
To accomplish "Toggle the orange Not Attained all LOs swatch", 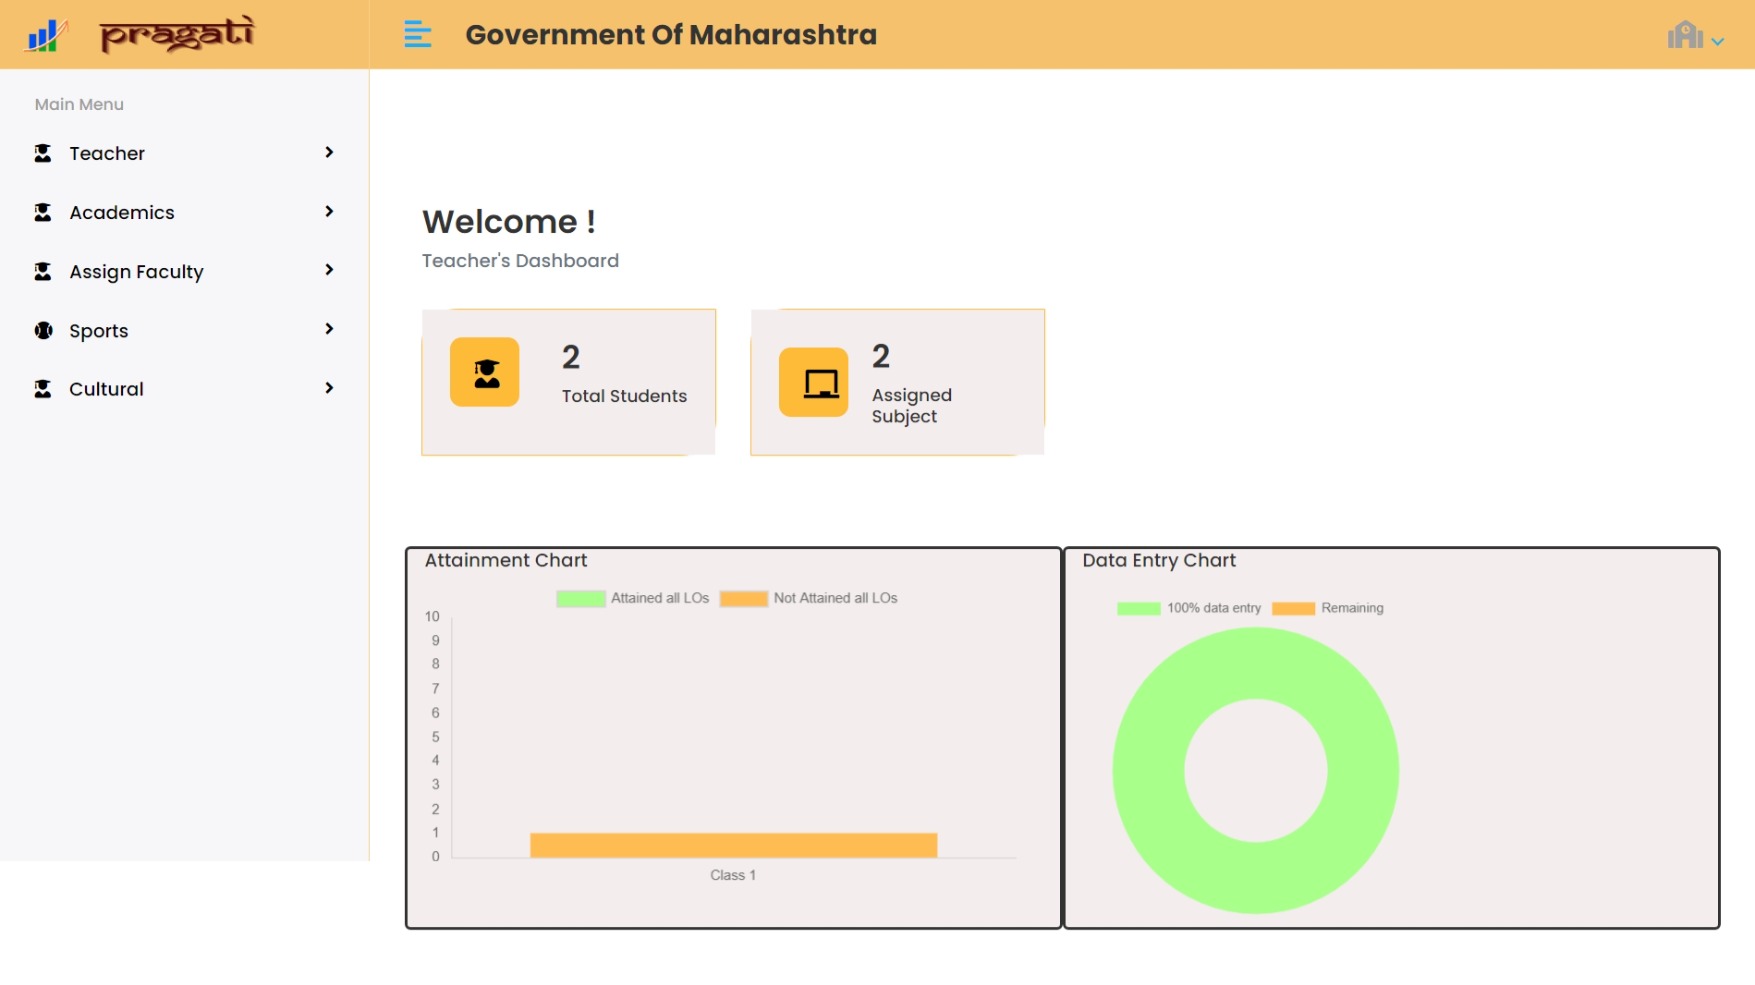I will point(744,599).
